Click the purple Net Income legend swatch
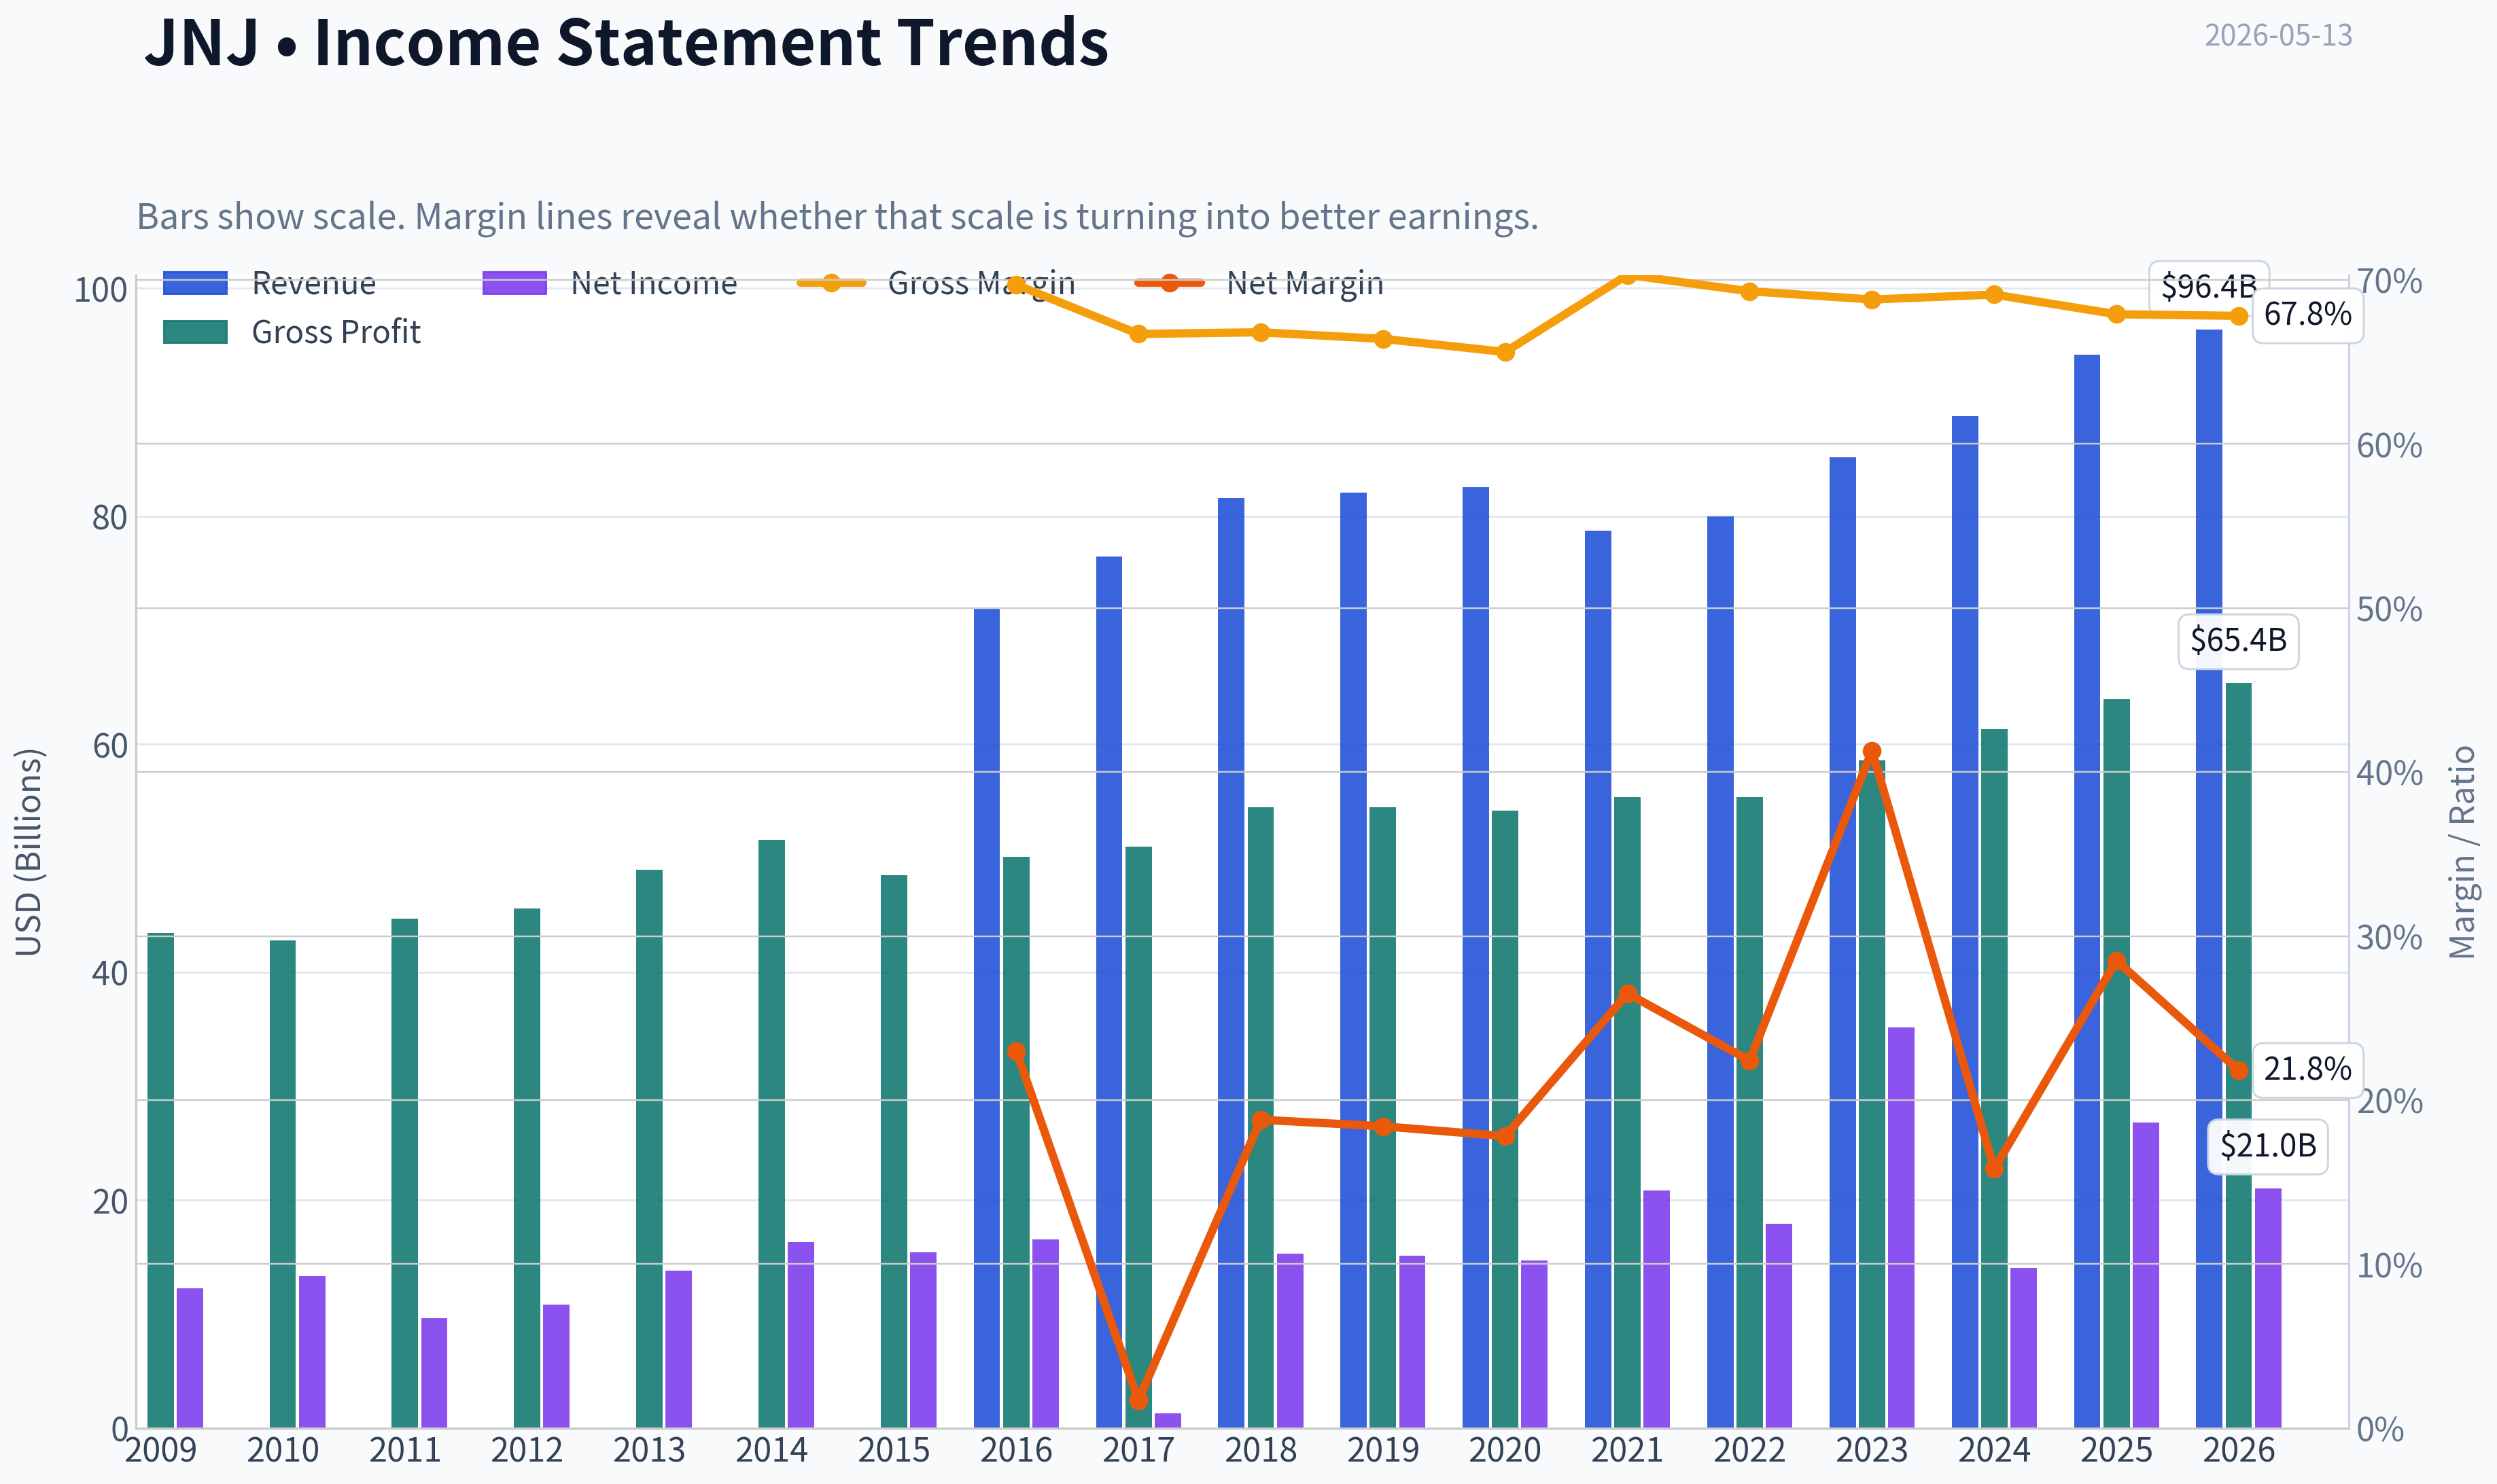Viewport: 2497px width, 1484px height. pos(515,284)
